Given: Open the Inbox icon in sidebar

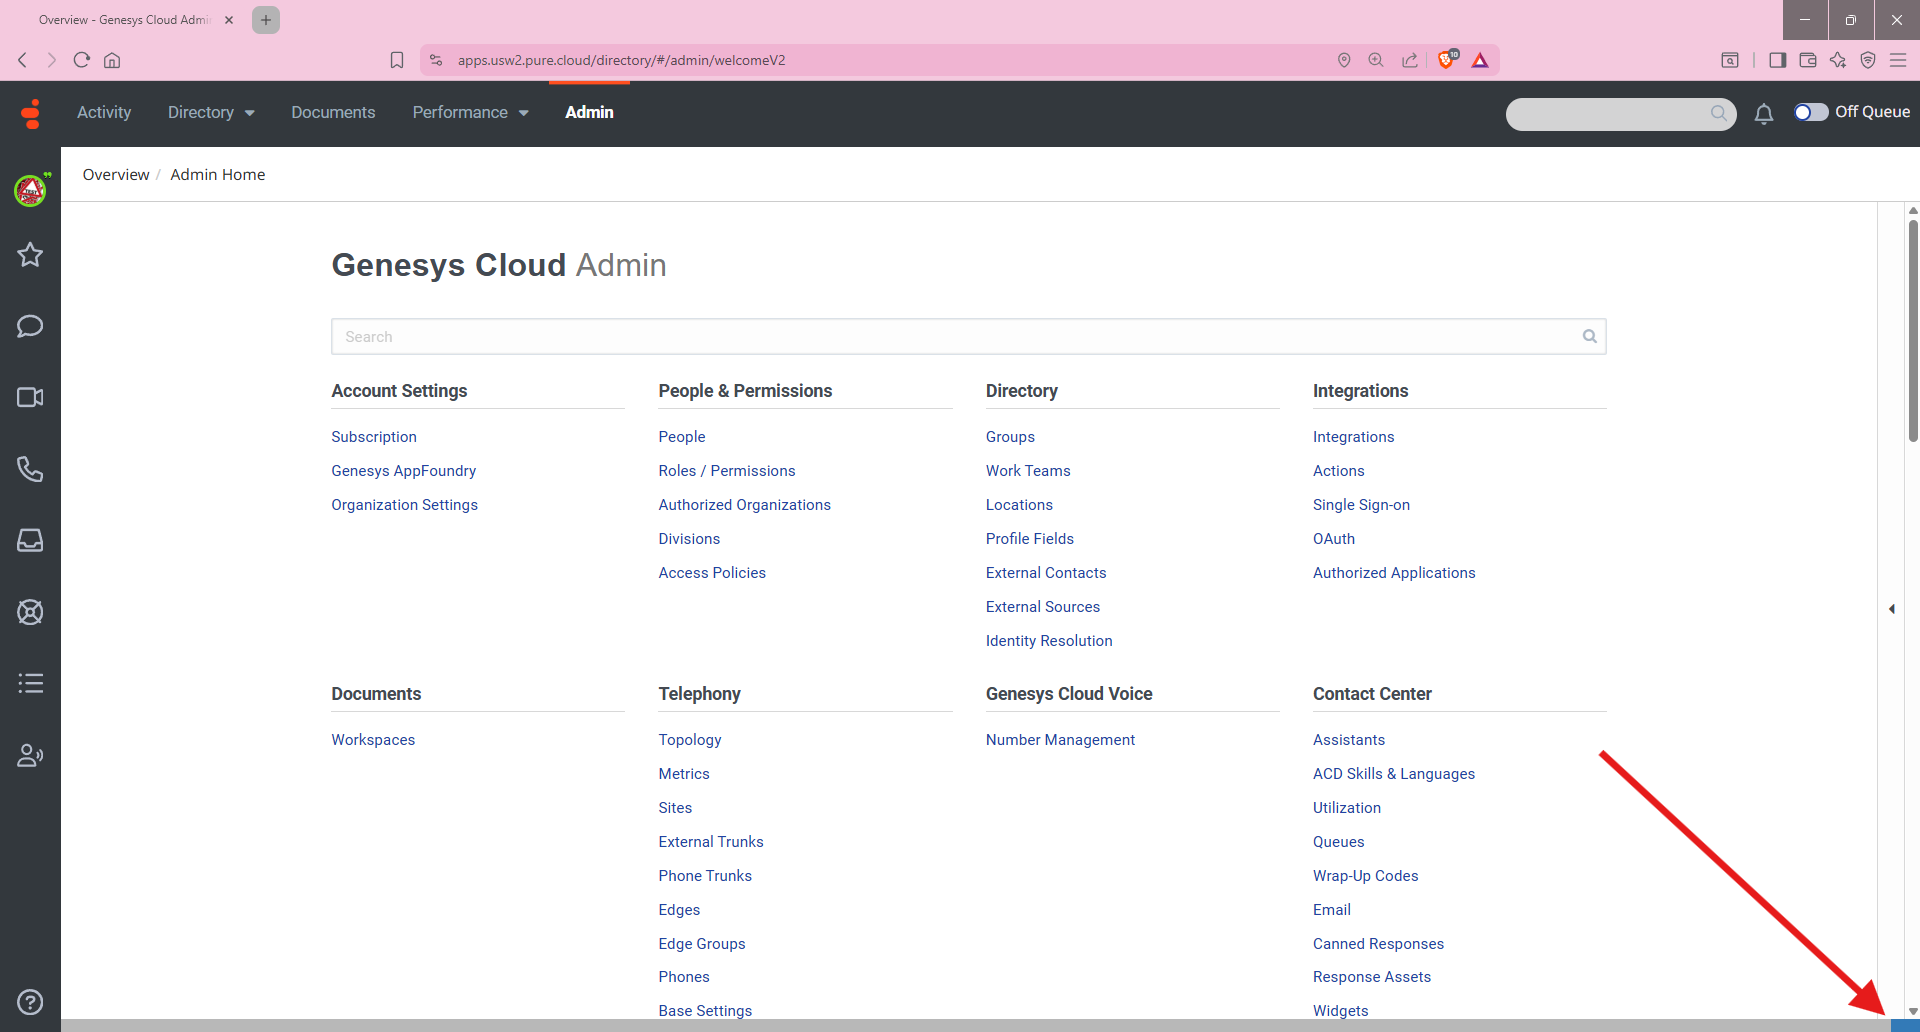Looking at the screenshot, I should tap(30, 541).
